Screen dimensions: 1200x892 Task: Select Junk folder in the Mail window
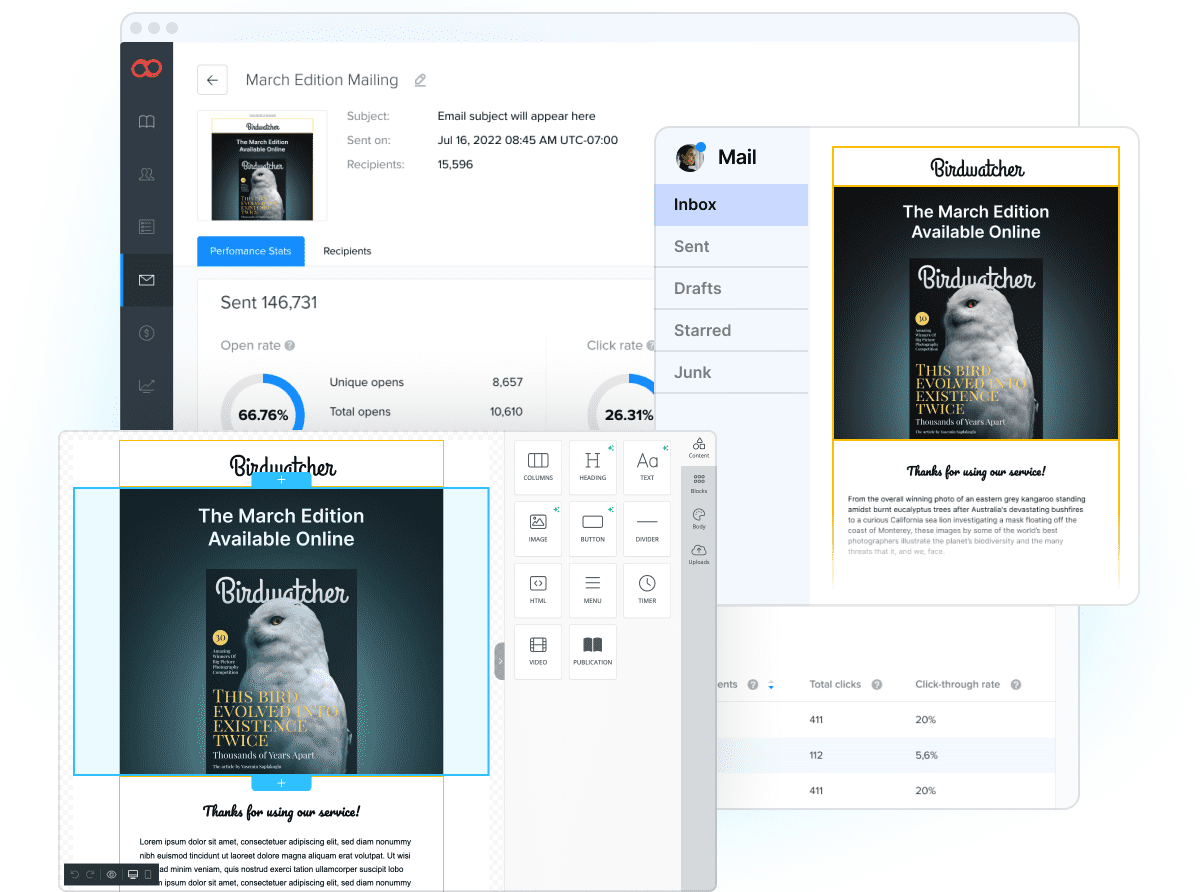coord(731,373)
